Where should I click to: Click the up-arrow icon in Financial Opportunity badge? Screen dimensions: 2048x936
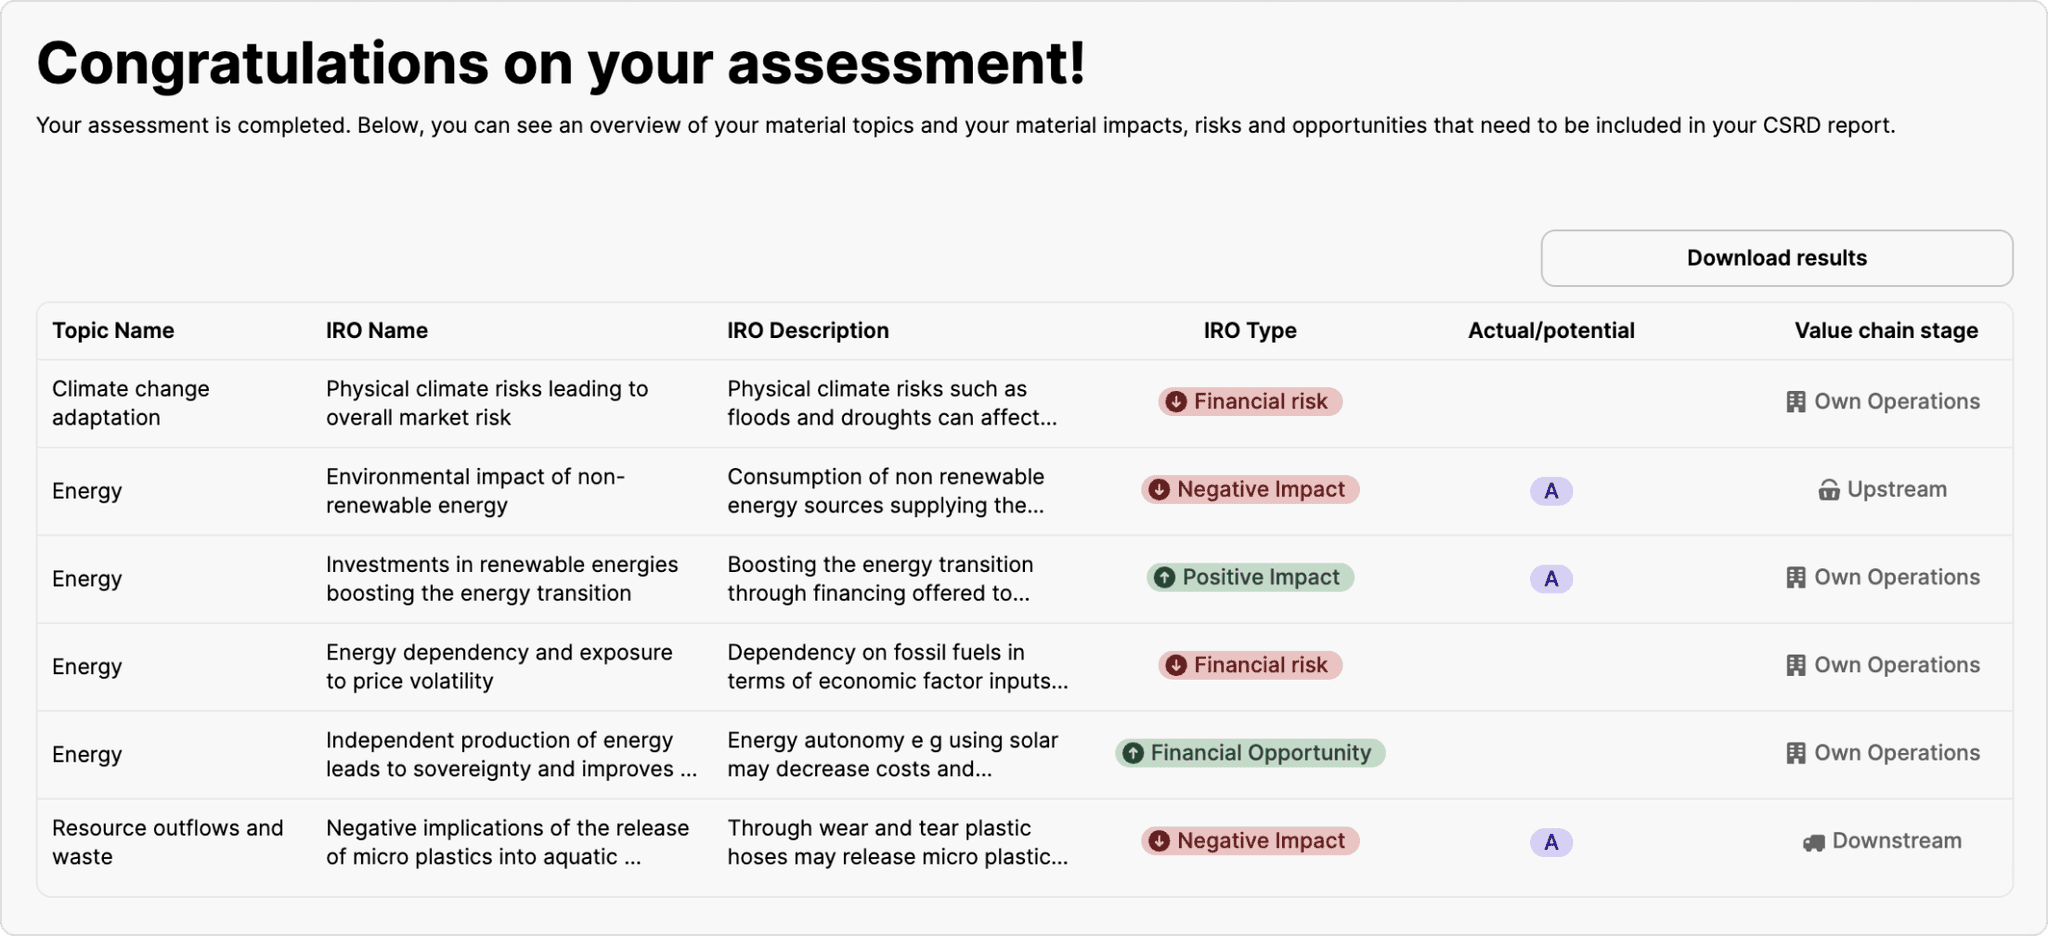coord(1134,753)
